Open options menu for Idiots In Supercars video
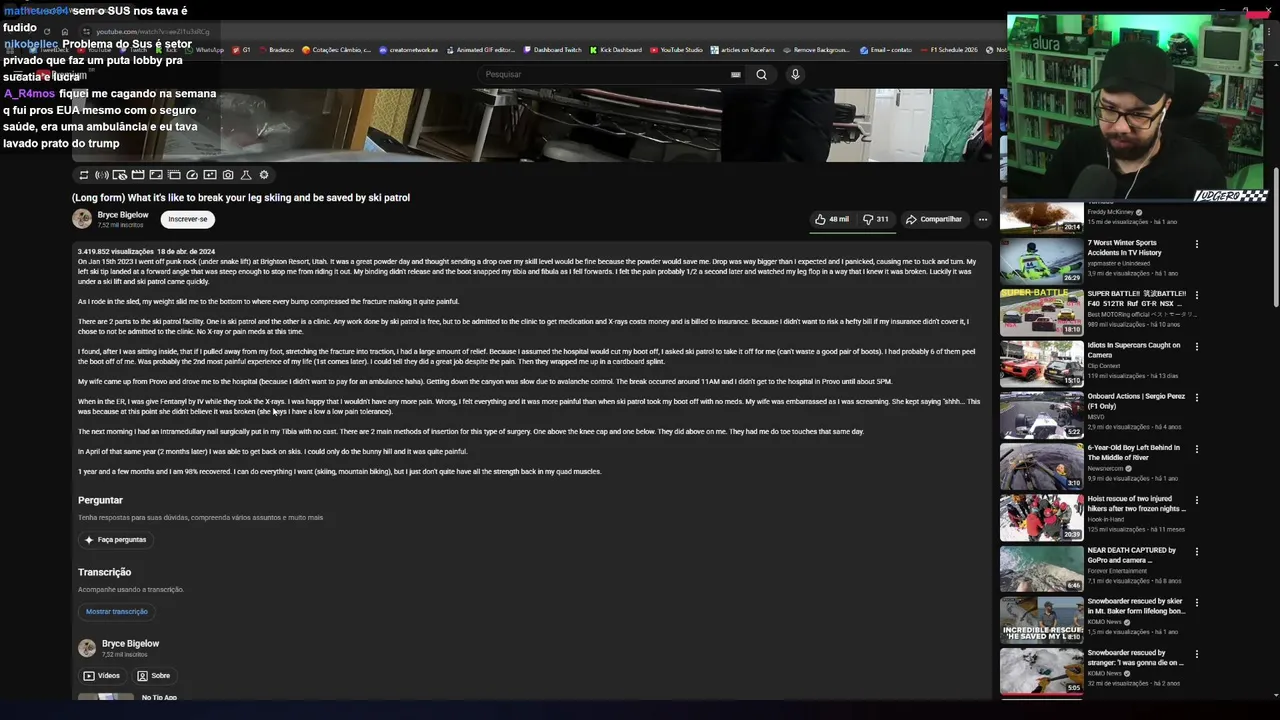 pos(1196,346)
